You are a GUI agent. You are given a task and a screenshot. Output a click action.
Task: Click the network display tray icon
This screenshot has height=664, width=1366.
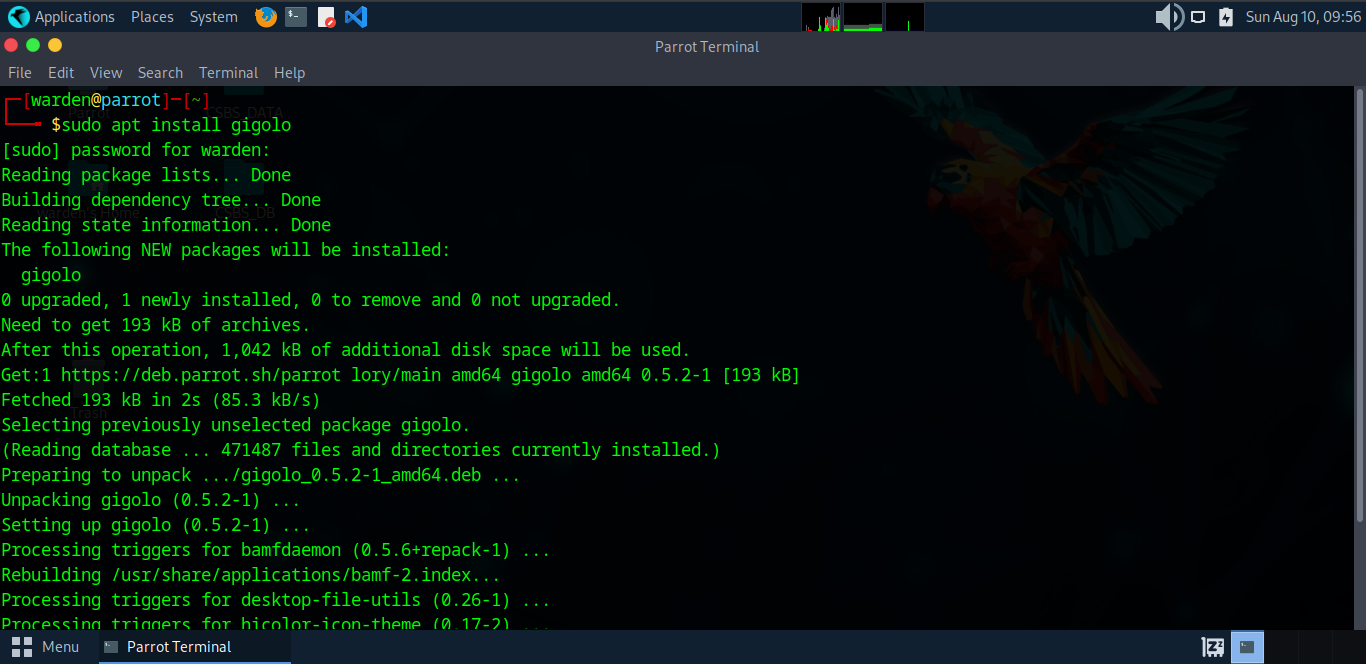(1198, 17)
